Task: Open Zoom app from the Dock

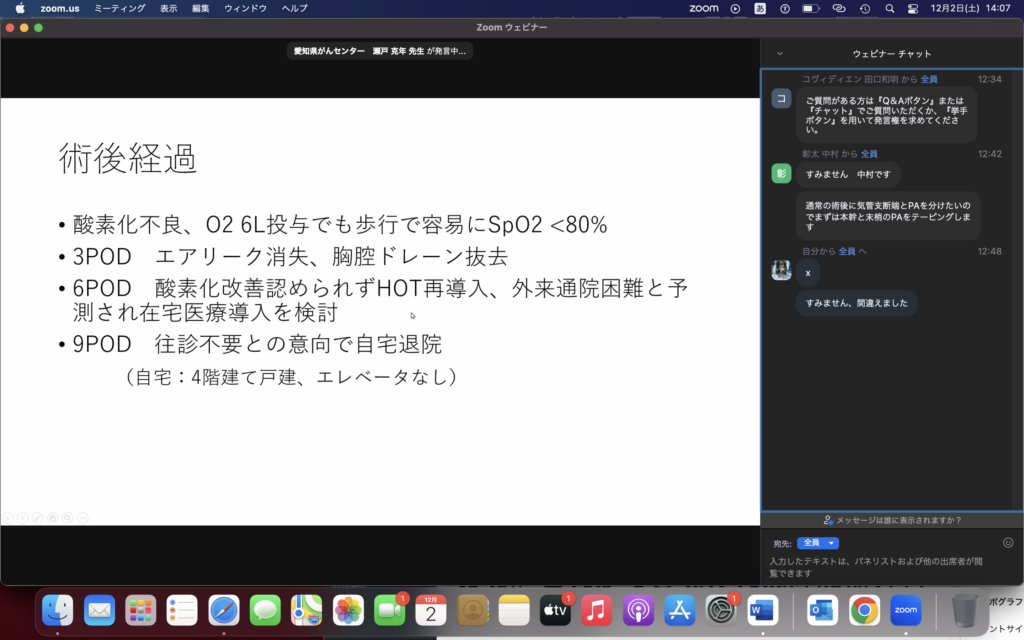Action: (905, 609)
